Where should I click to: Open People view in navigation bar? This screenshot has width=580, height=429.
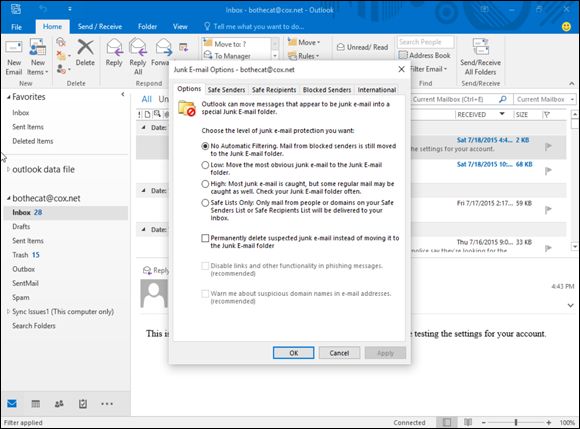[x=59, y=403]
